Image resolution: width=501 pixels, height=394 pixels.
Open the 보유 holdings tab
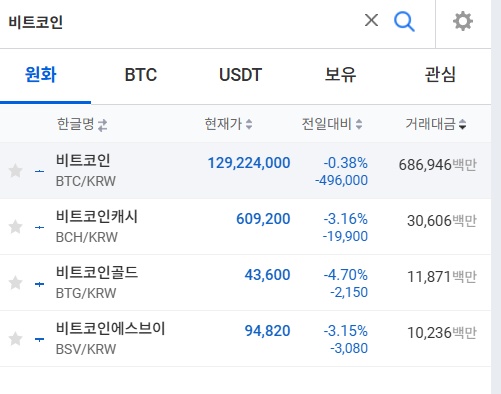tap(340, 75)
